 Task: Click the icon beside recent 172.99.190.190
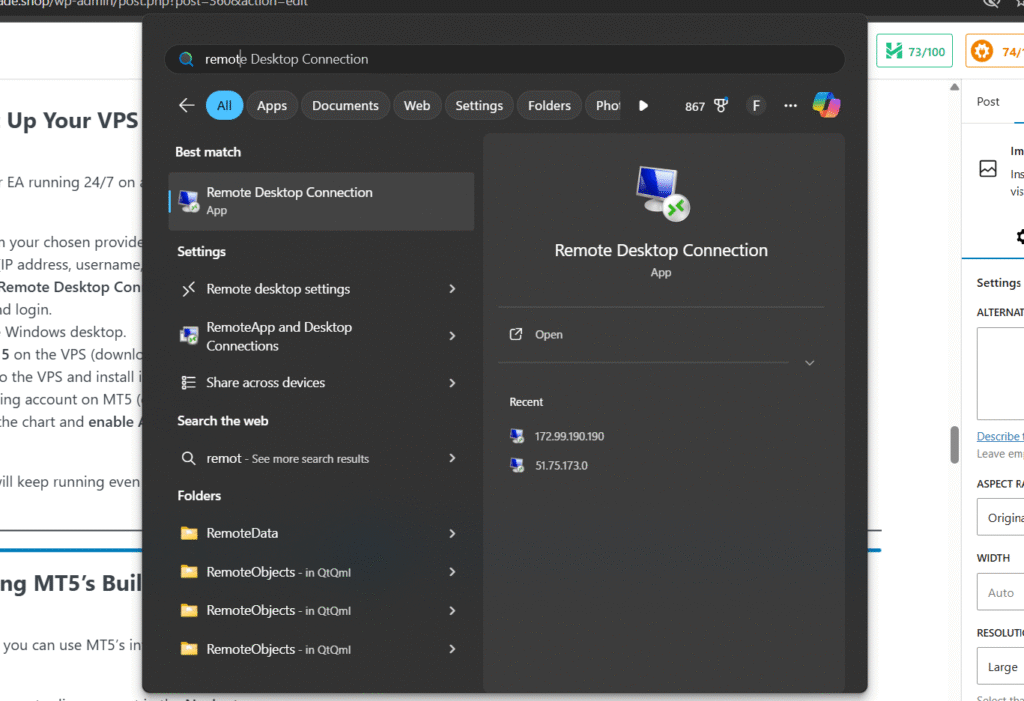[517, 436]
